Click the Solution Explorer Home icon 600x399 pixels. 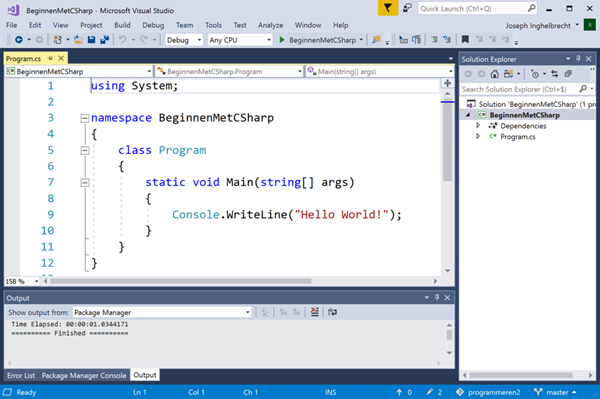[494, 74]
